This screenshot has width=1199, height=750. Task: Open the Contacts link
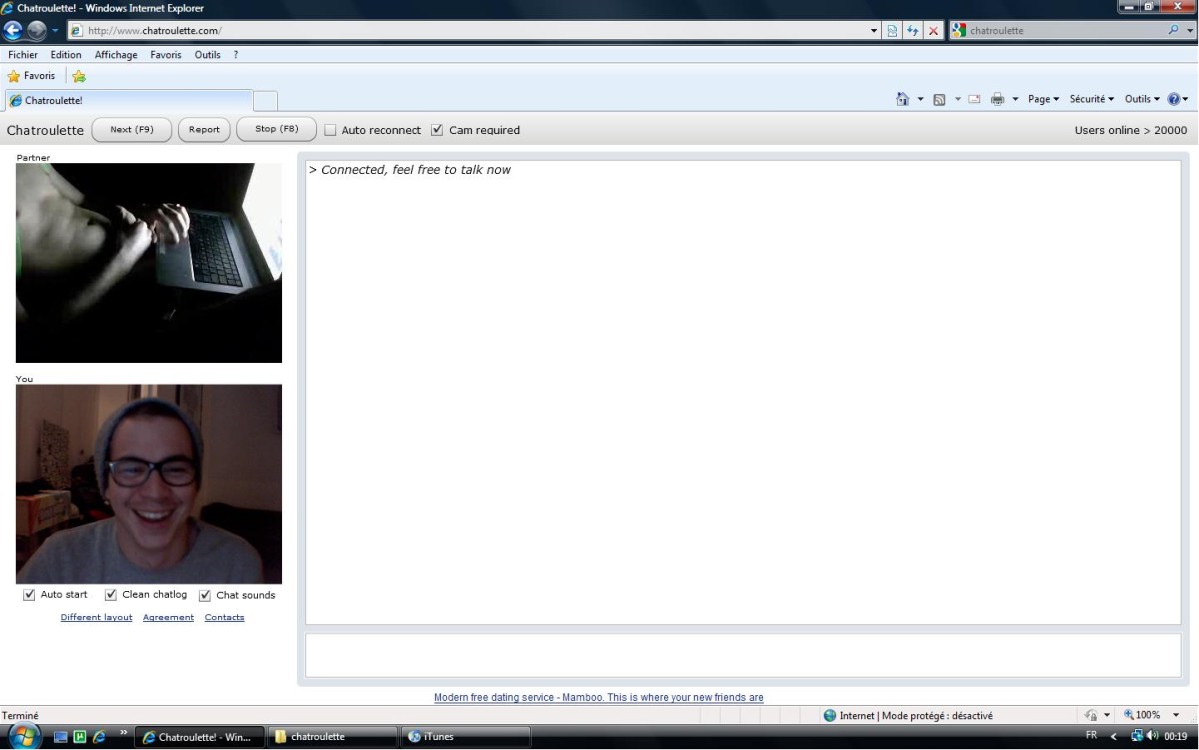224,618
